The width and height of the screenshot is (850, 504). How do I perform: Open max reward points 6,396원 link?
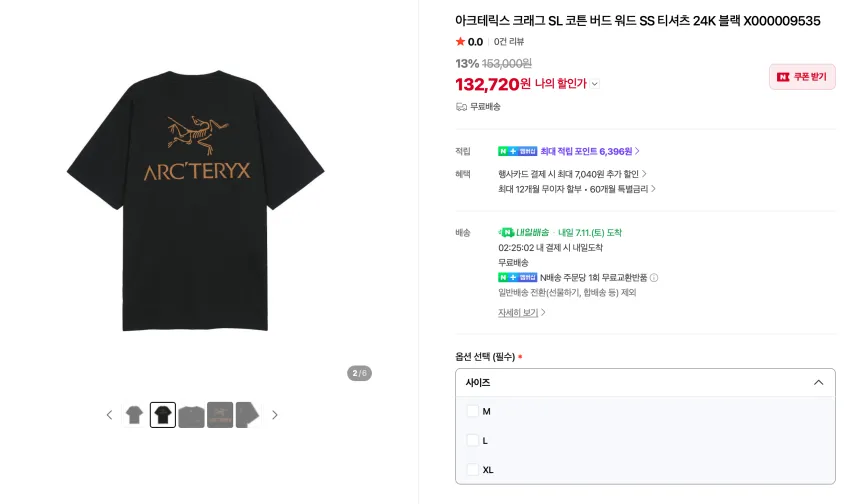(x=590, y=151)
